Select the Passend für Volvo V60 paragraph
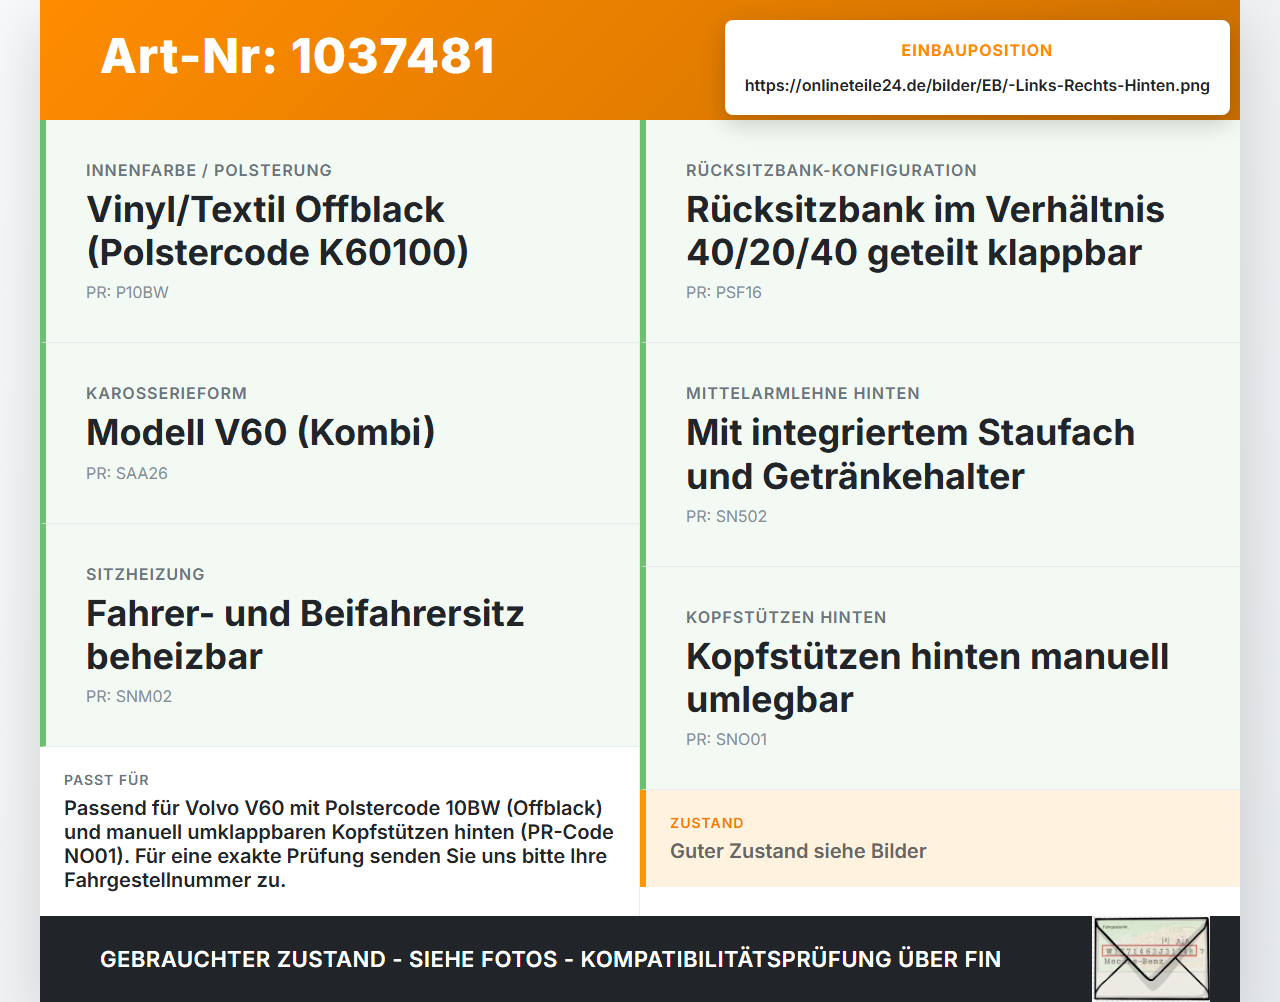Image resolution: width=1280 pixels, height=1002 pixels. pos(339,844)
